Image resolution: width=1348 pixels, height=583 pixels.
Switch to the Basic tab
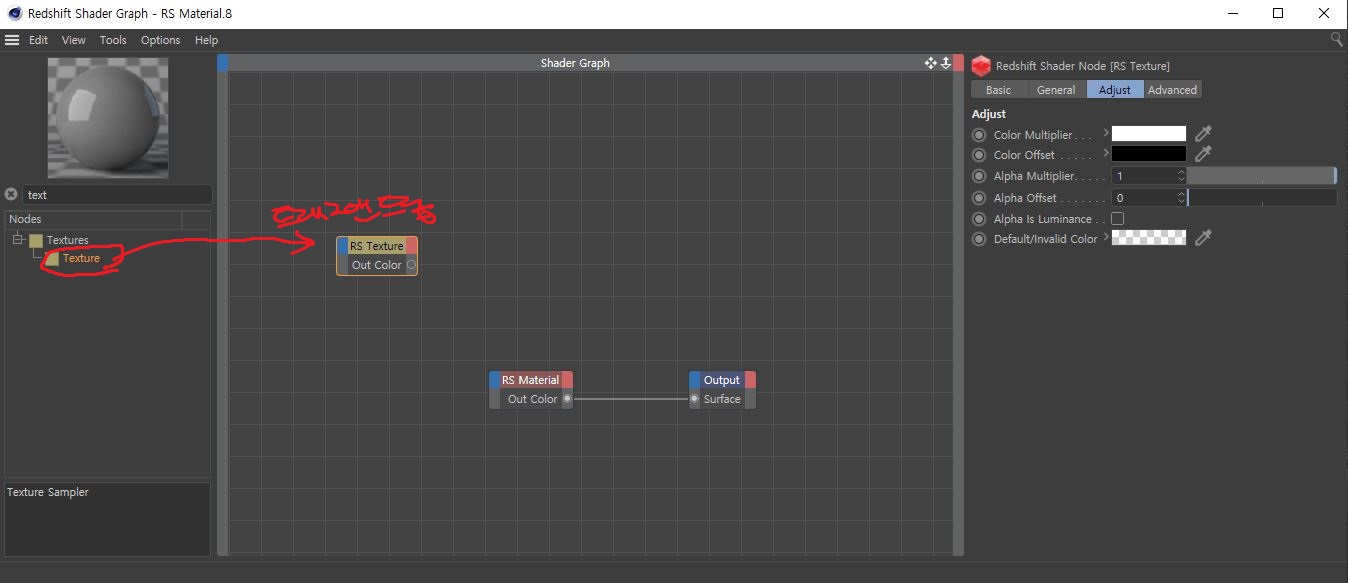click(998, 90)
